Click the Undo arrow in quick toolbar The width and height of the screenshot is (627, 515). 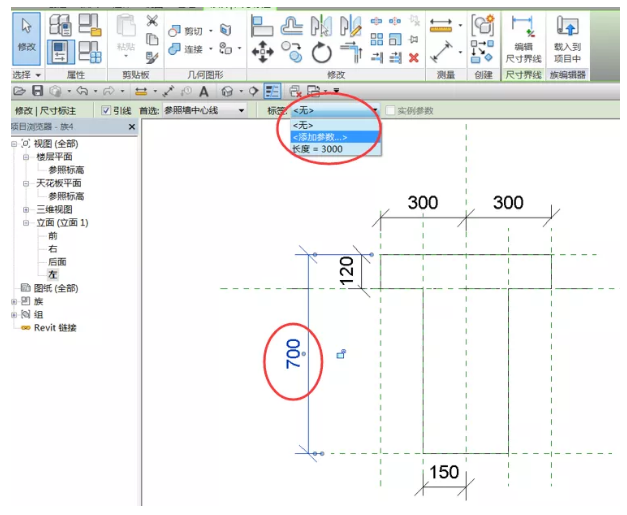82,91
